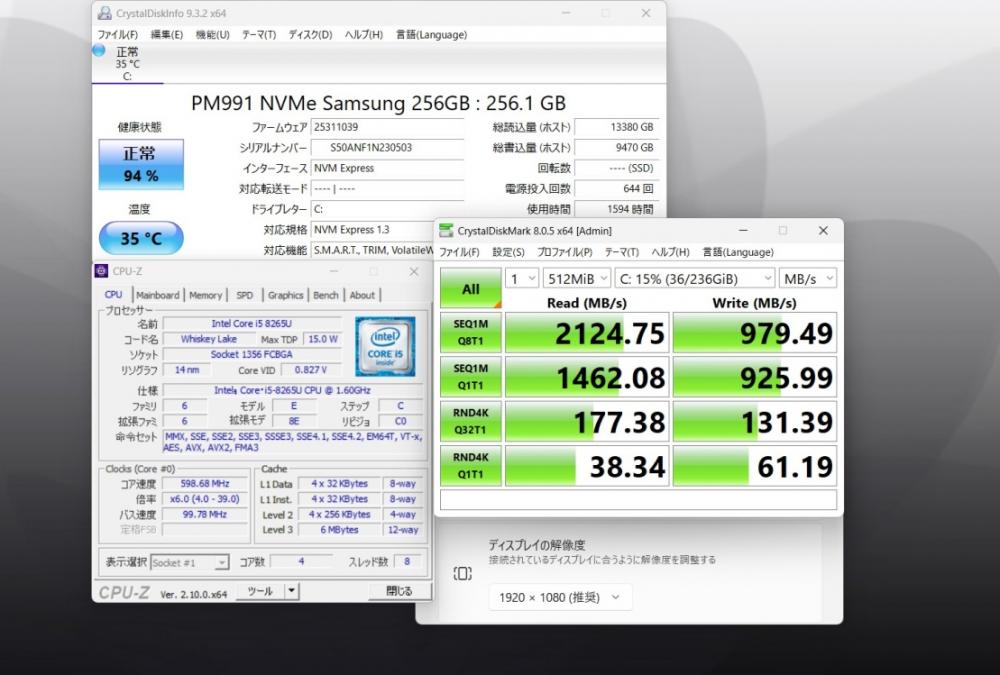Run the SEQ1M Q8T1 test
This screenshot has width=1000, height=675.
pos(471,332)
